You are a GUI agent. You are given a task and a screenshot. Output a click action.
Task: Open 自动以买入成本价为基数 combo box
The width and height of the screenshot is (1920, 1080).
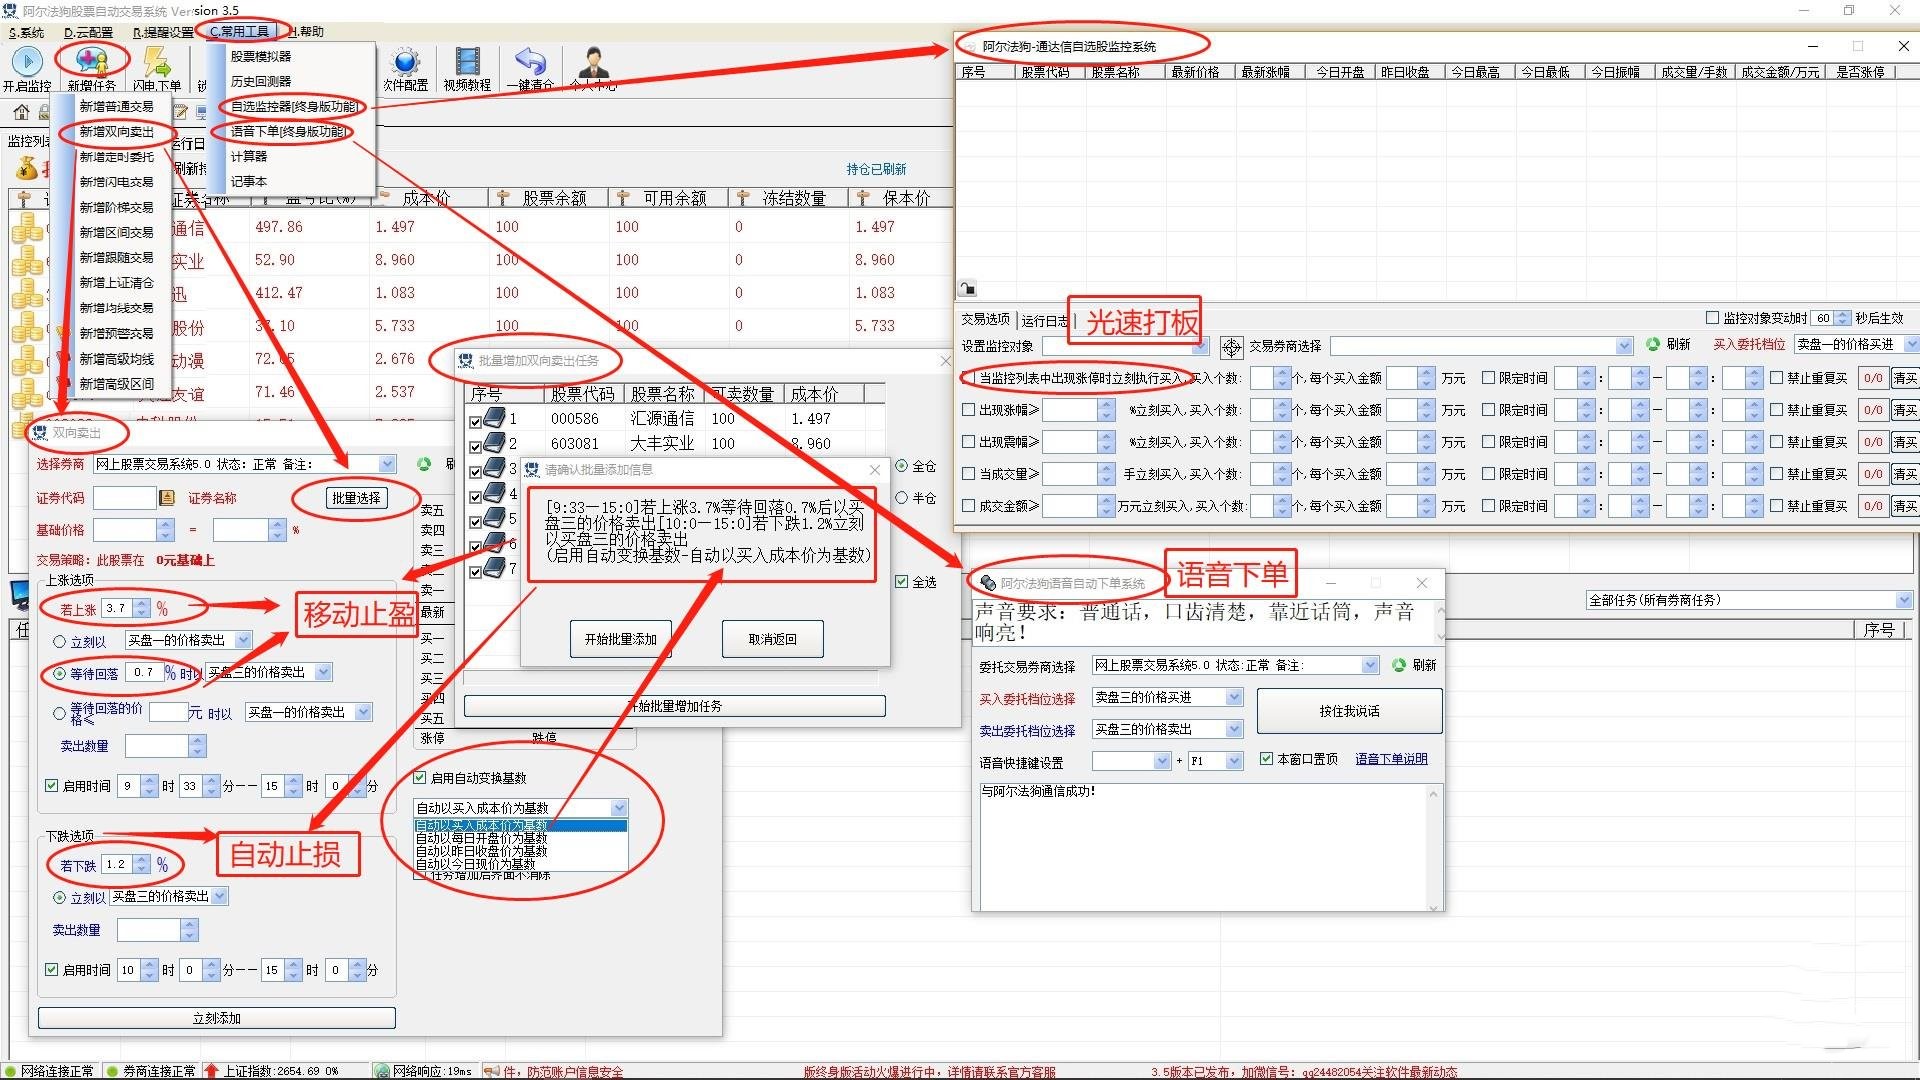click(x=521, y=808)
